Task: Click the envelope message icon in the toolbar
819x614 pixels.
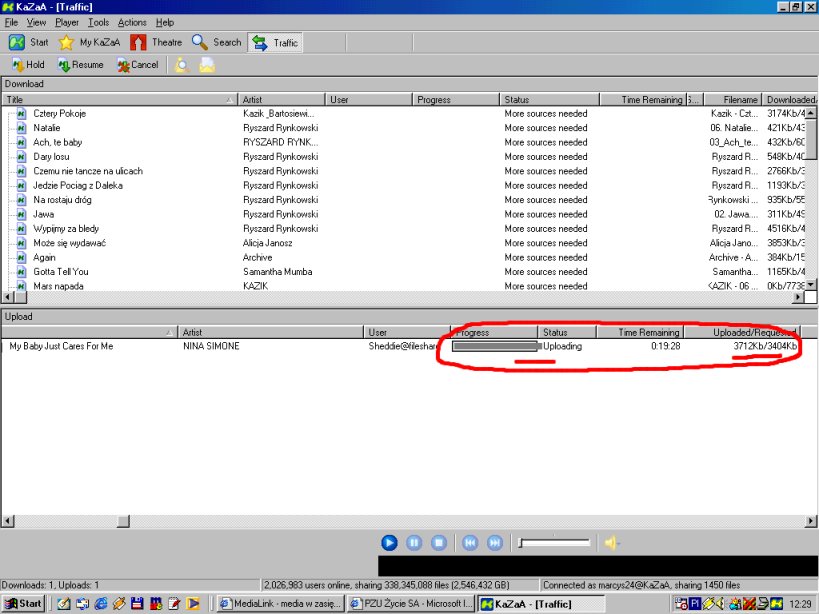Action: 207,65
